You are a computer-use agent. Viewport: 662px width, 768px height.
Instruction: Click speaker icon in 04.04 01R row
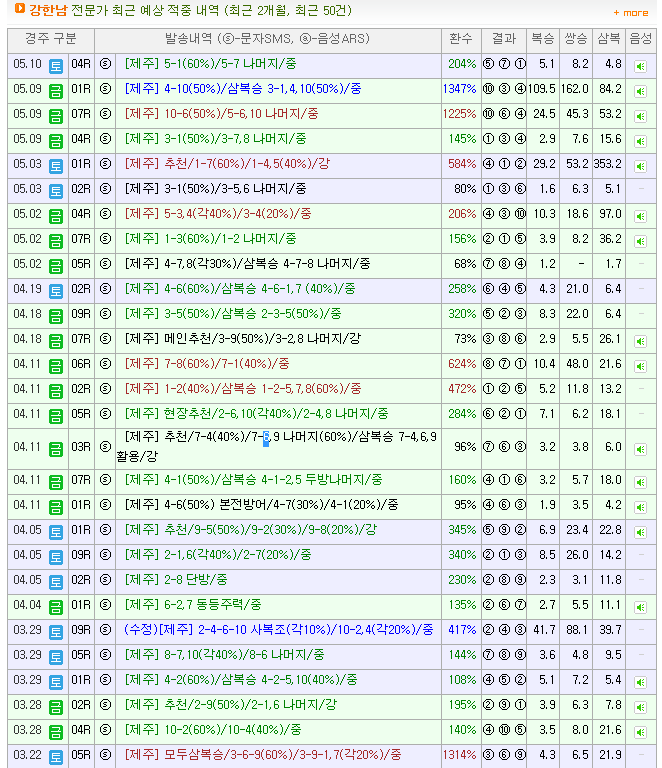[x=640, y=606]
